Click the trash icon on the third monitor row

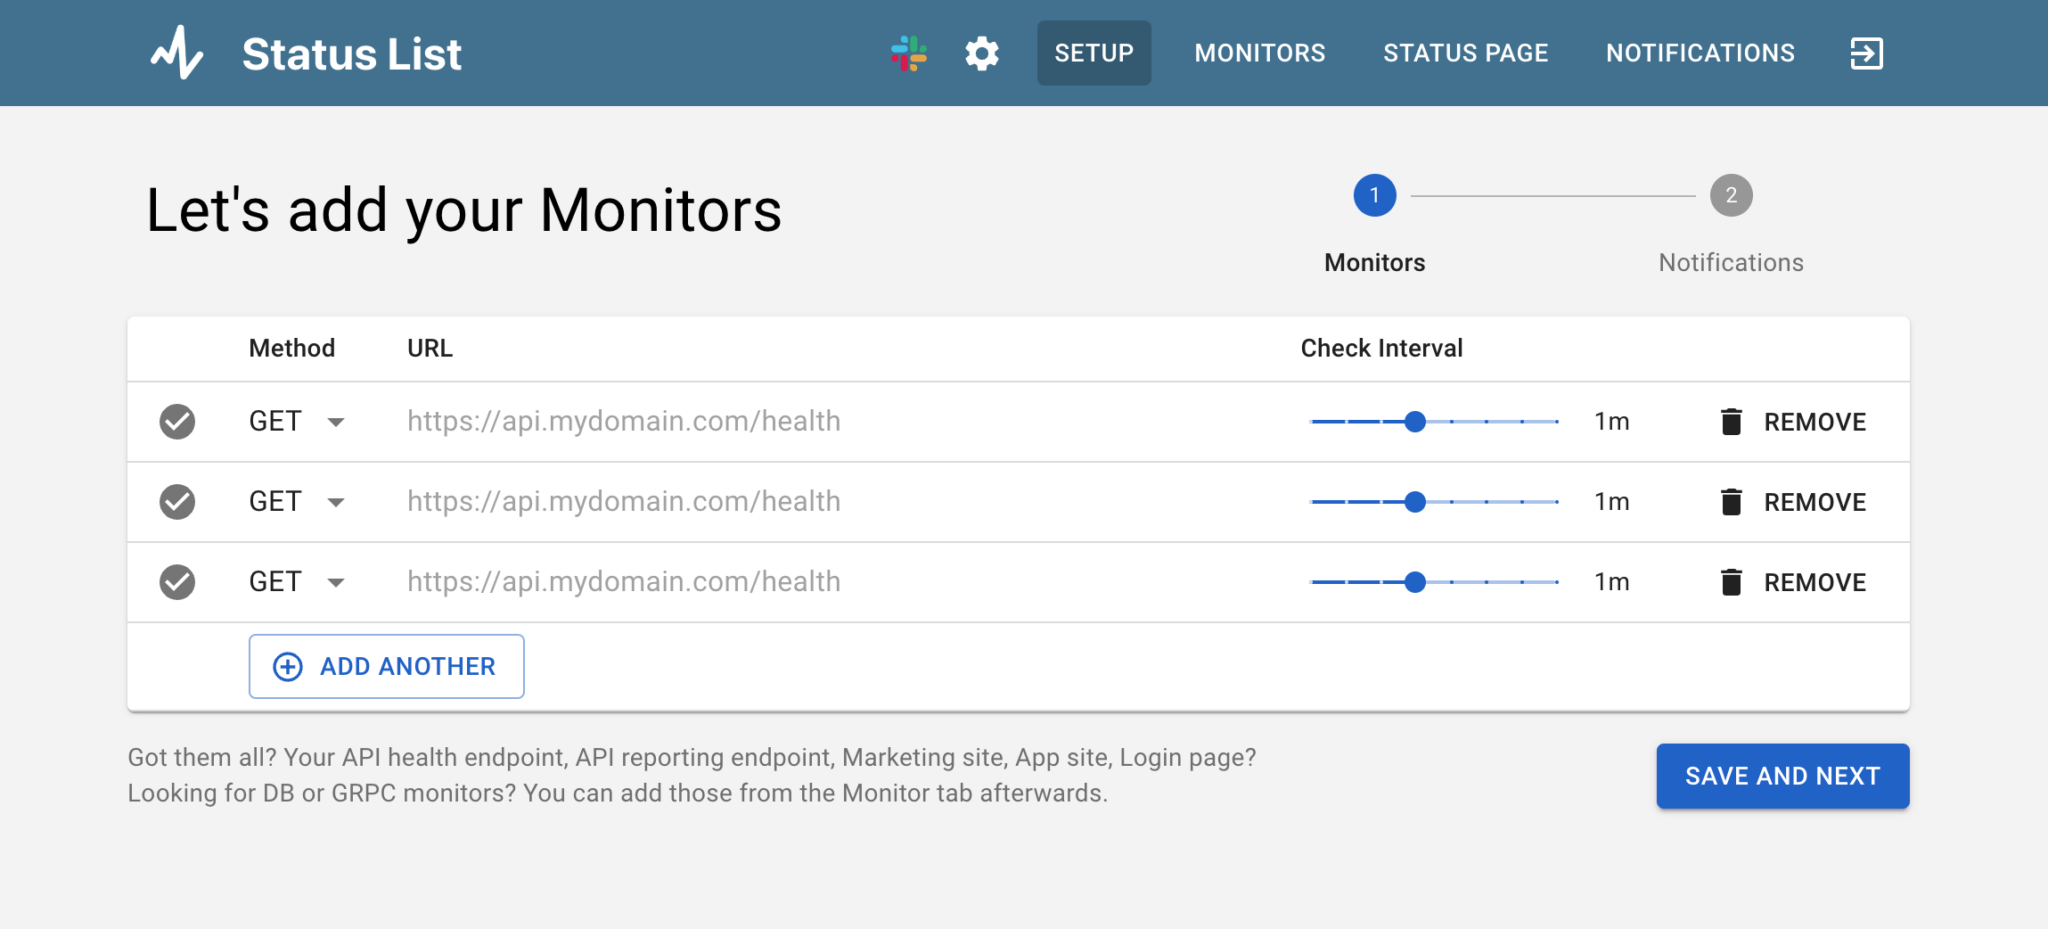(x=1729, y=582)
